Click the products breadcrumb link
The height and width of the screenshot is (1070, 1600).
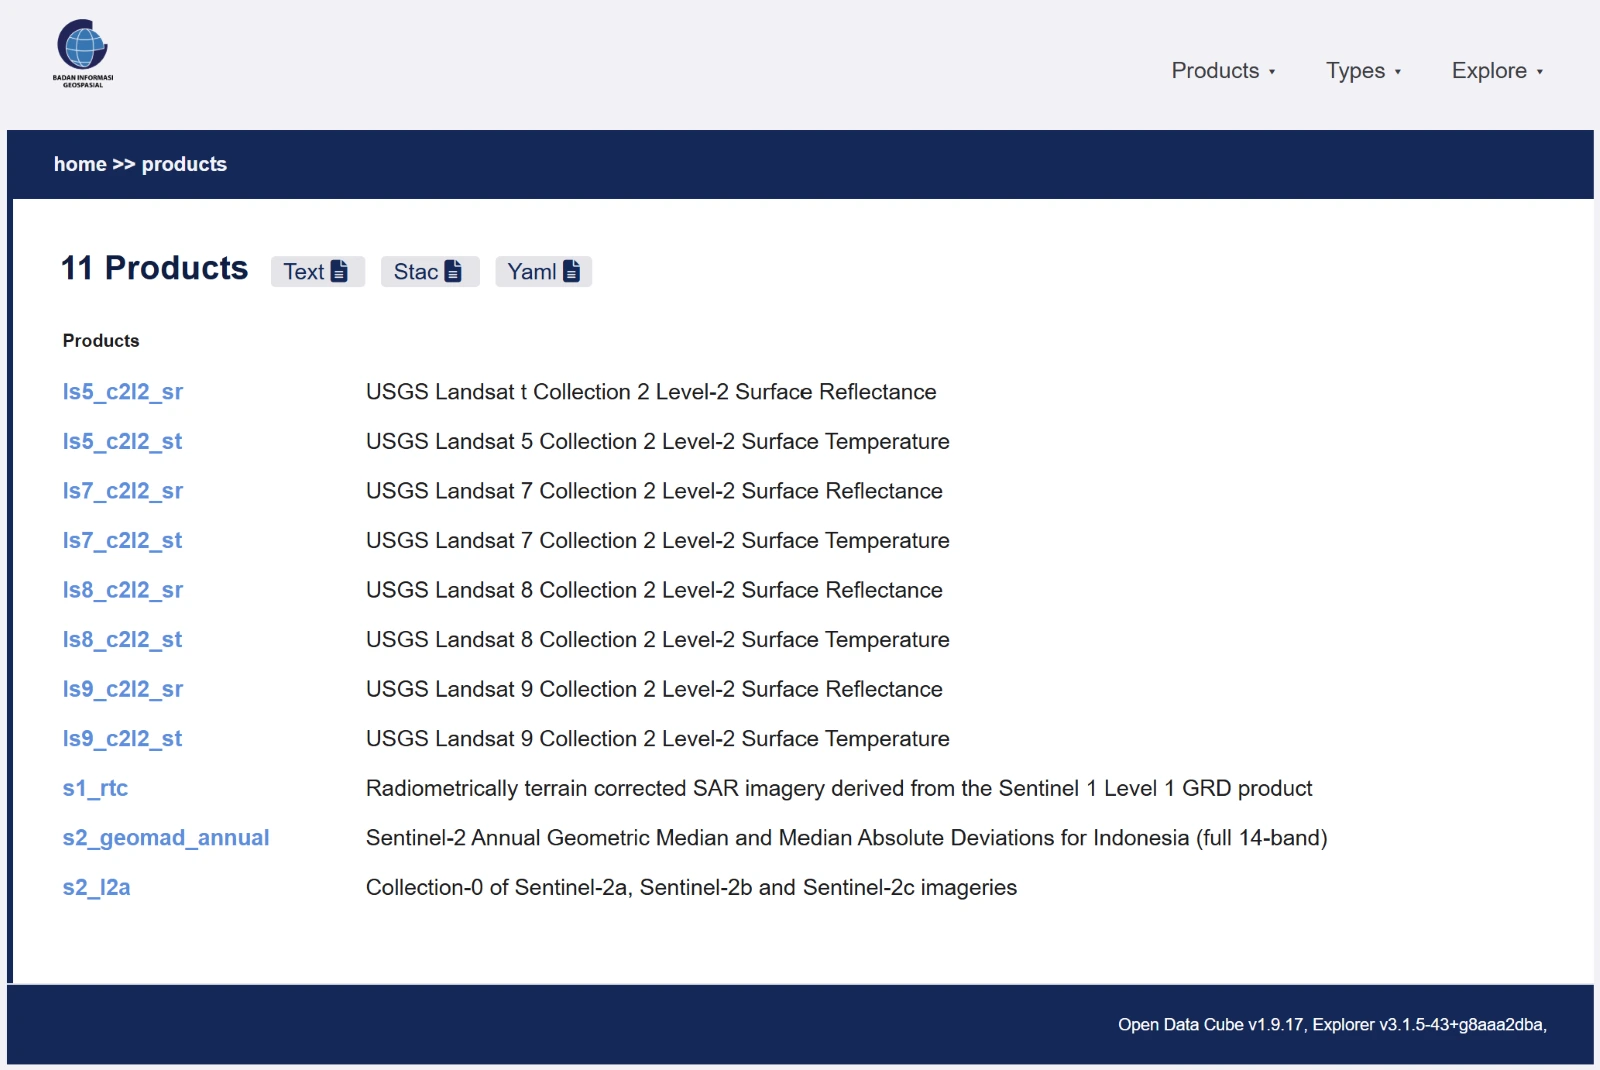184,164
